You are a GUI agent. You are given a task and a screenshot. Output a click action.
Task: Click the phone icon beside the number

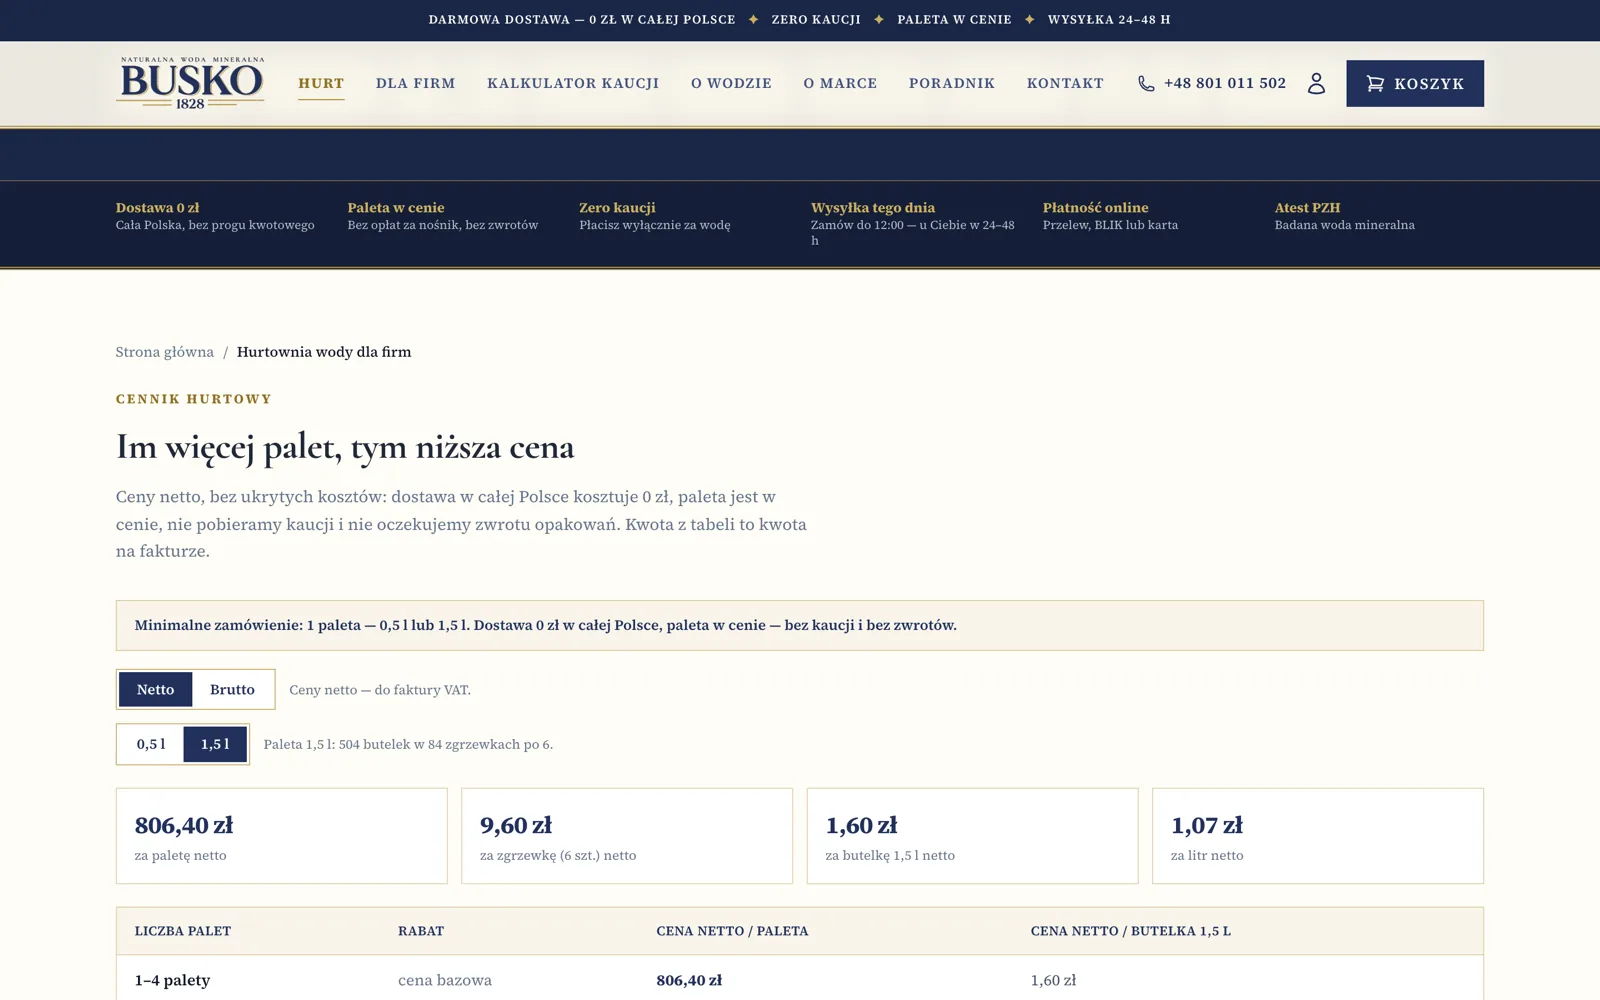[1146, 84]
